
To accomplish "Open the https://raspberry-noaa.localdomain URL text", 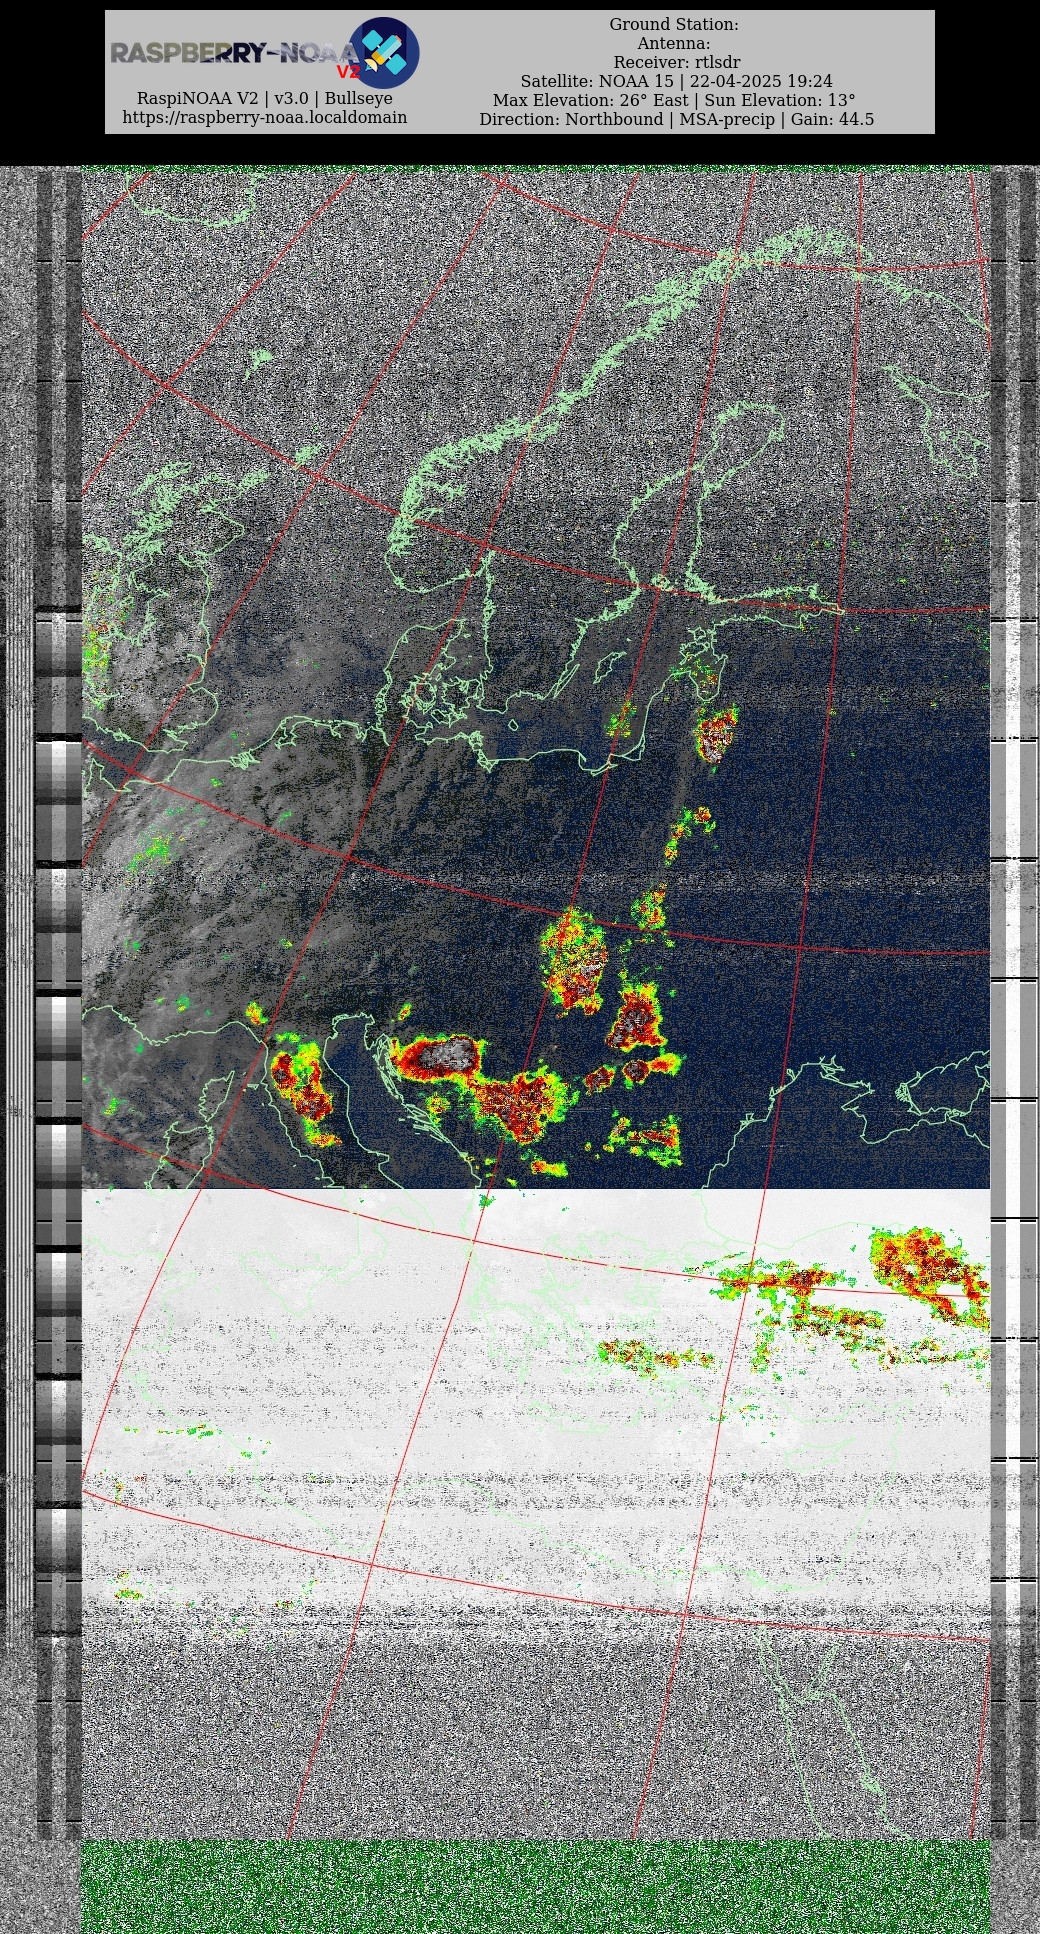I will (x=265, y=118).
